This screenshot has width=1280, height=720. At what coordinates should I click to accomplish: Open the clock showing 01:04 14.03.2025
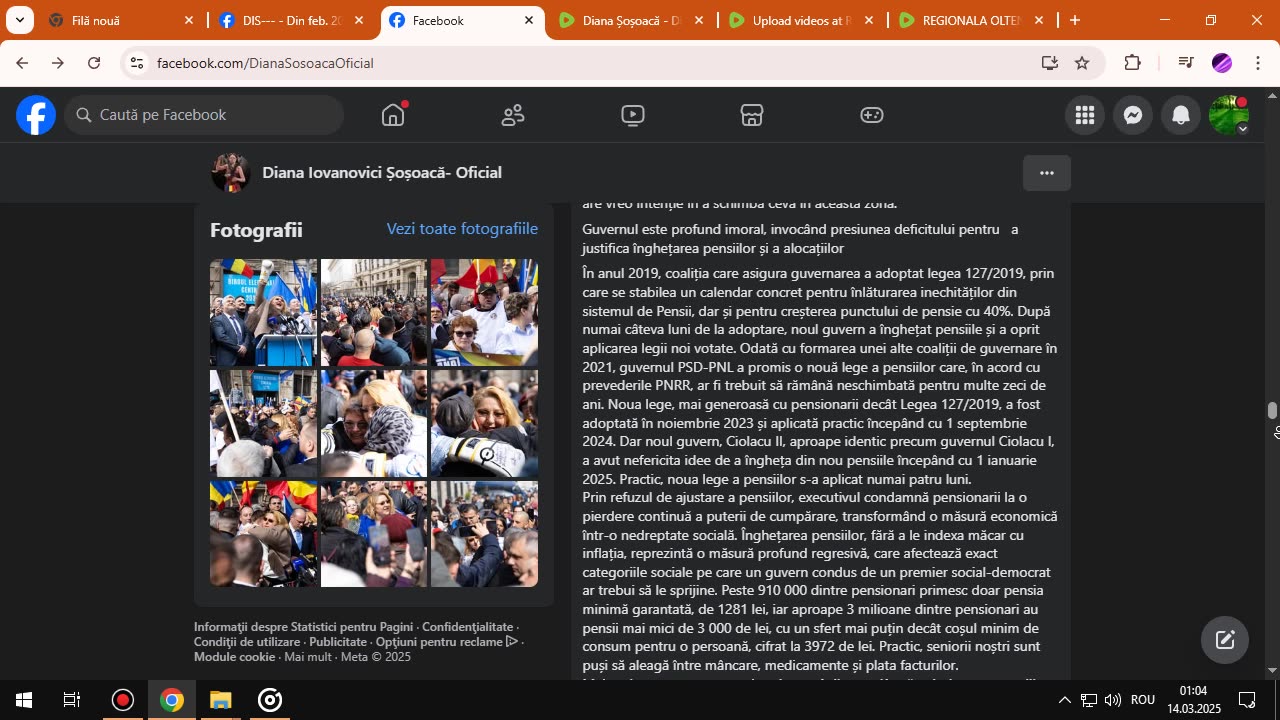(1194, 700)
